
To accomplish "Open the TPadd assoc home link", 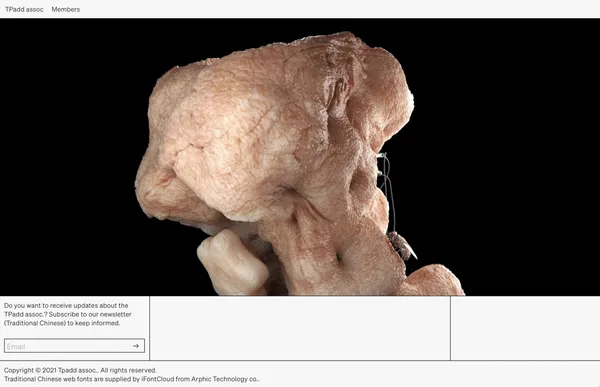I will pyautogui.click(x=24, y=10).
